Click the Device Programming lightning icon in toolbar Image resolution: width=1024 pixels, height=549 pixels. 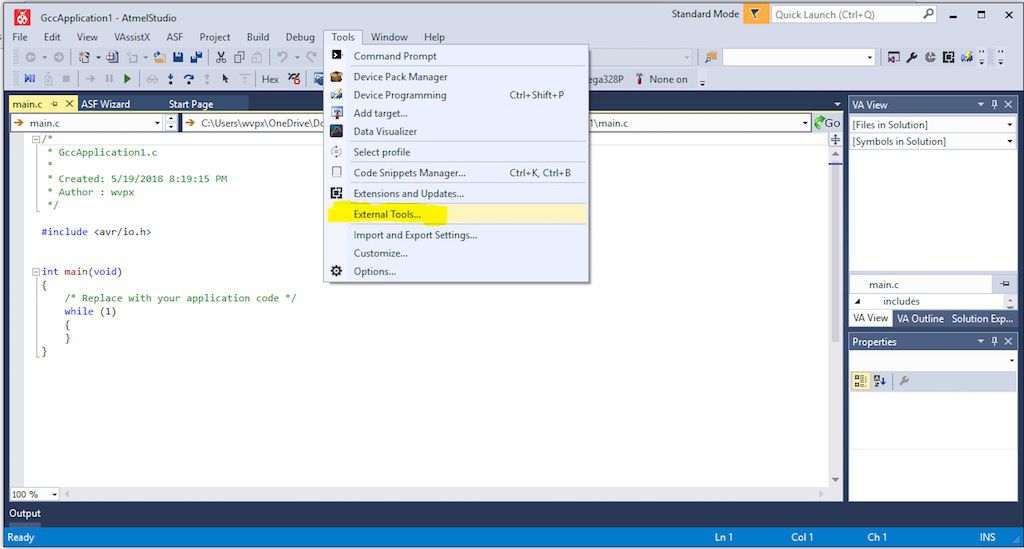click(967, 57)
